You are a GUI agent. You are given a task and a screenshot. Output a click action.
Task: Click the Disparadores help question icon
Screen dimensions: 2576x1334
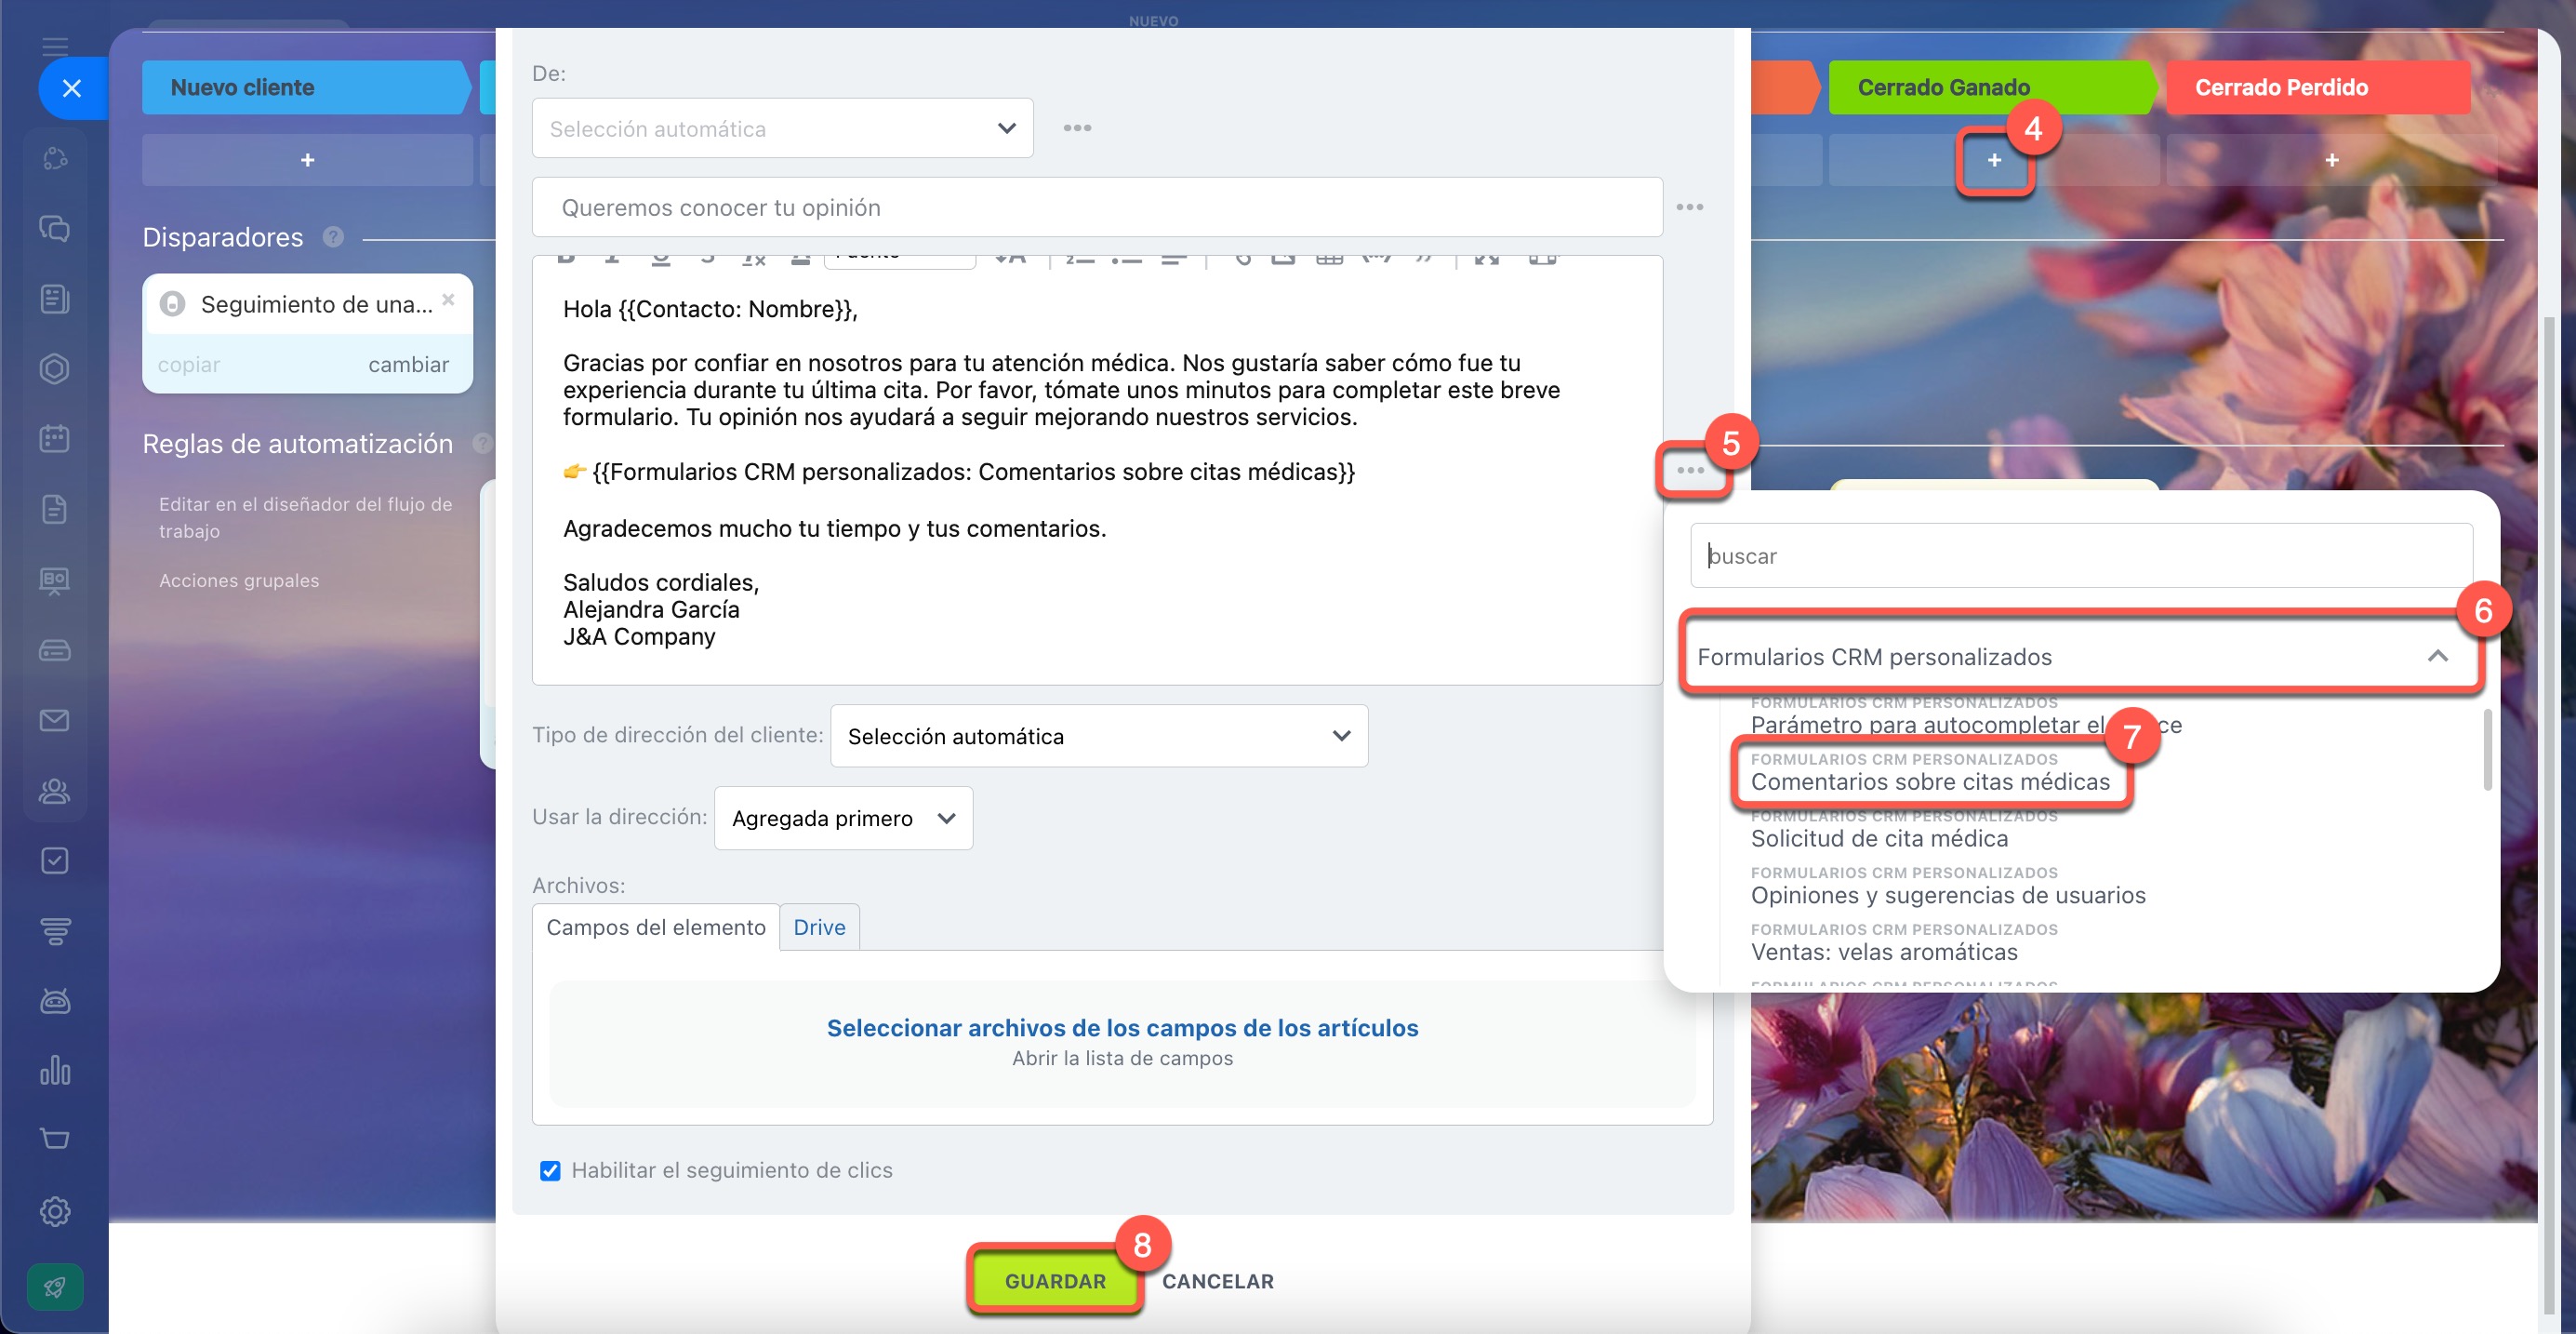pyautogui.click(x=333, y=237)
